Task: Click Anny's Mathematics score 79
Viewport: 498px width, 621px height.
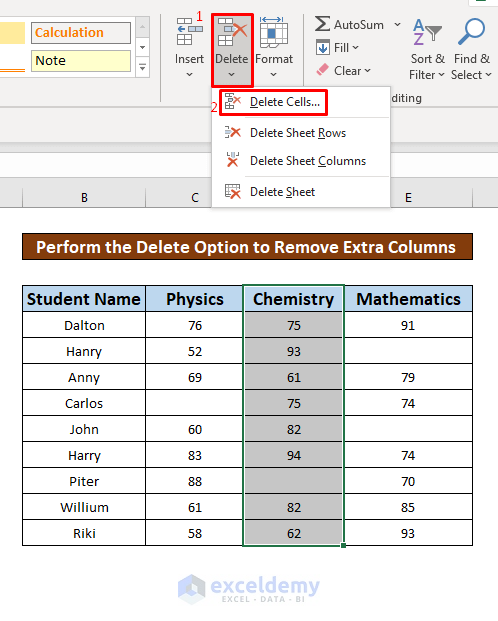Action: click(x=408, y=377)
